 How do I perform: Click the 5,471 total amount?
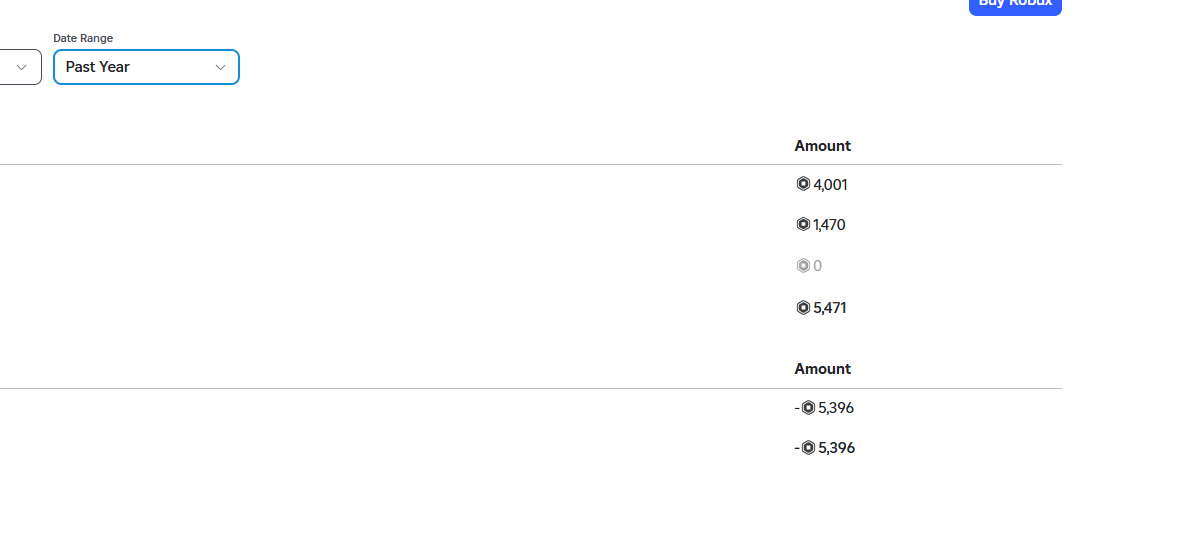tap(829, 308)
